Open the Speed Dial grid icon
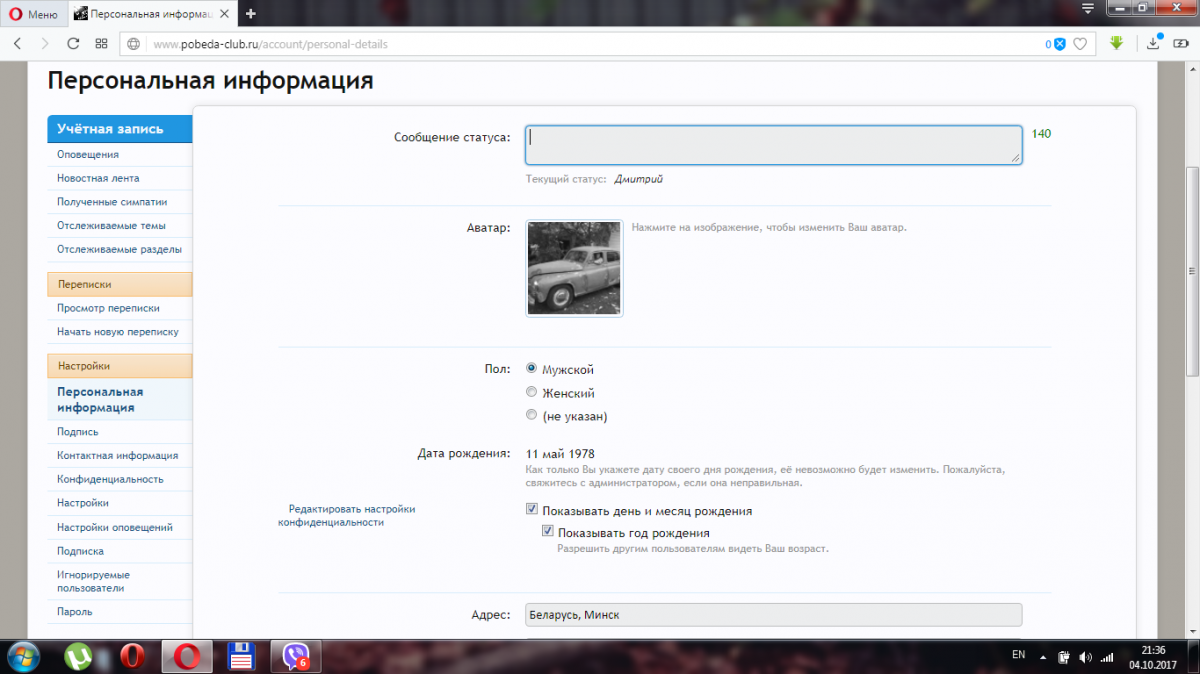1200x674 pixels. [x=101, y=44]
